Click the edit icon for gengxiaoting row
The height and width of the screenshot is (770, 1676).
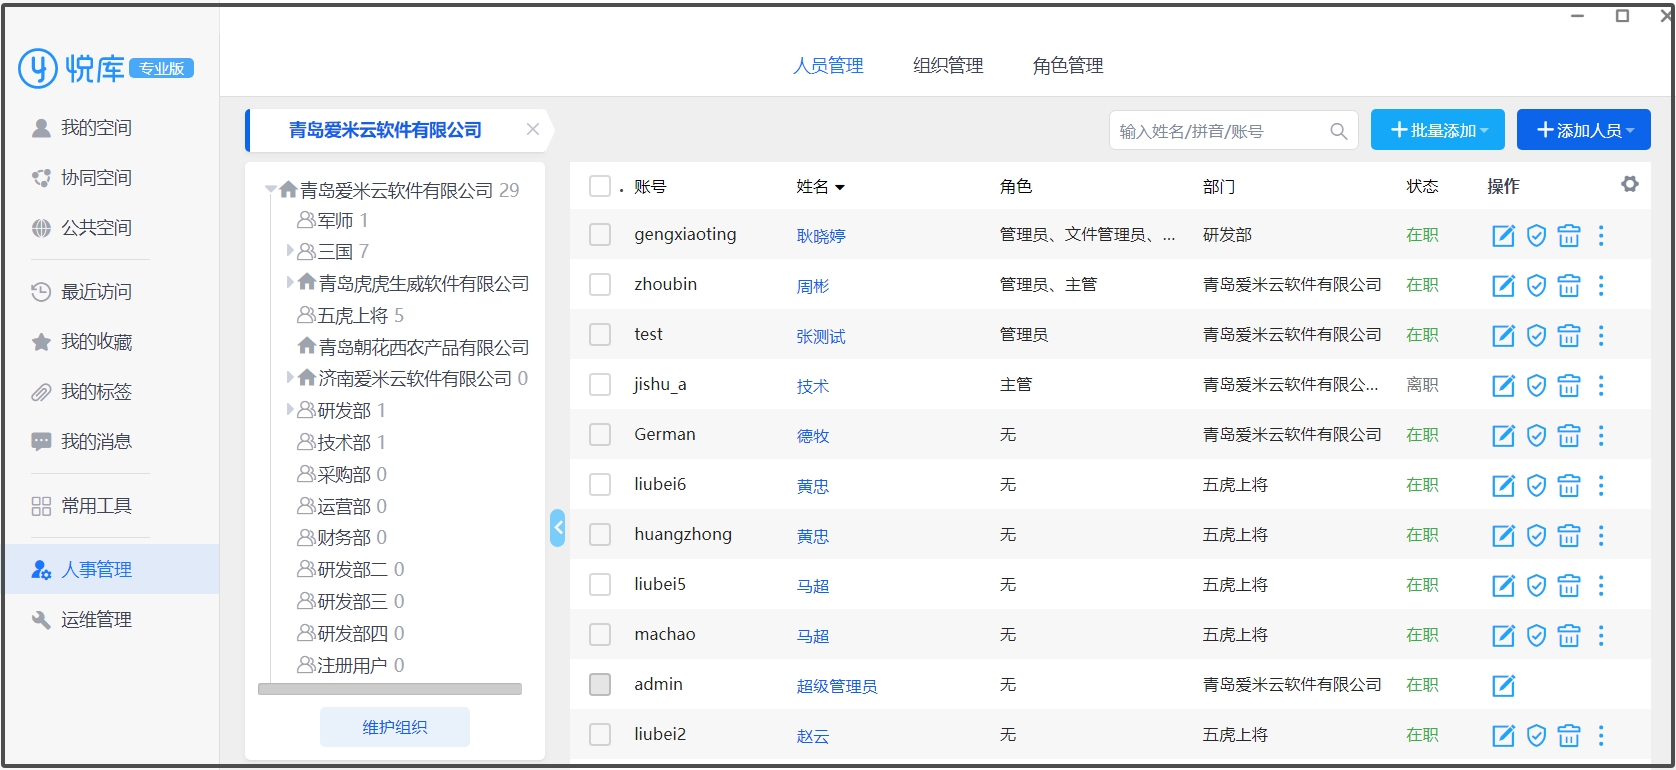click(x=1503, y=236)
